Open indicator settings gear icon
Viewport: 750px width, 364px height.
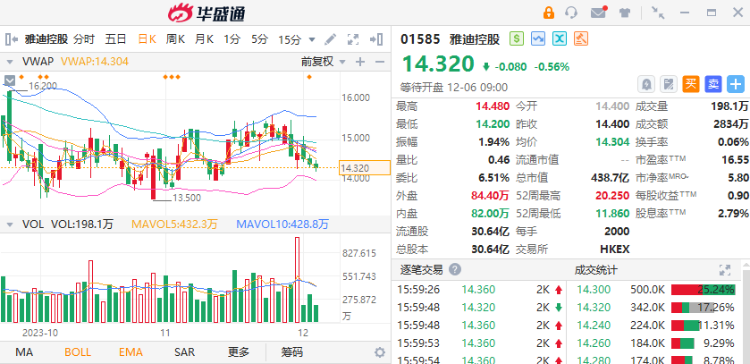[380, 353]
